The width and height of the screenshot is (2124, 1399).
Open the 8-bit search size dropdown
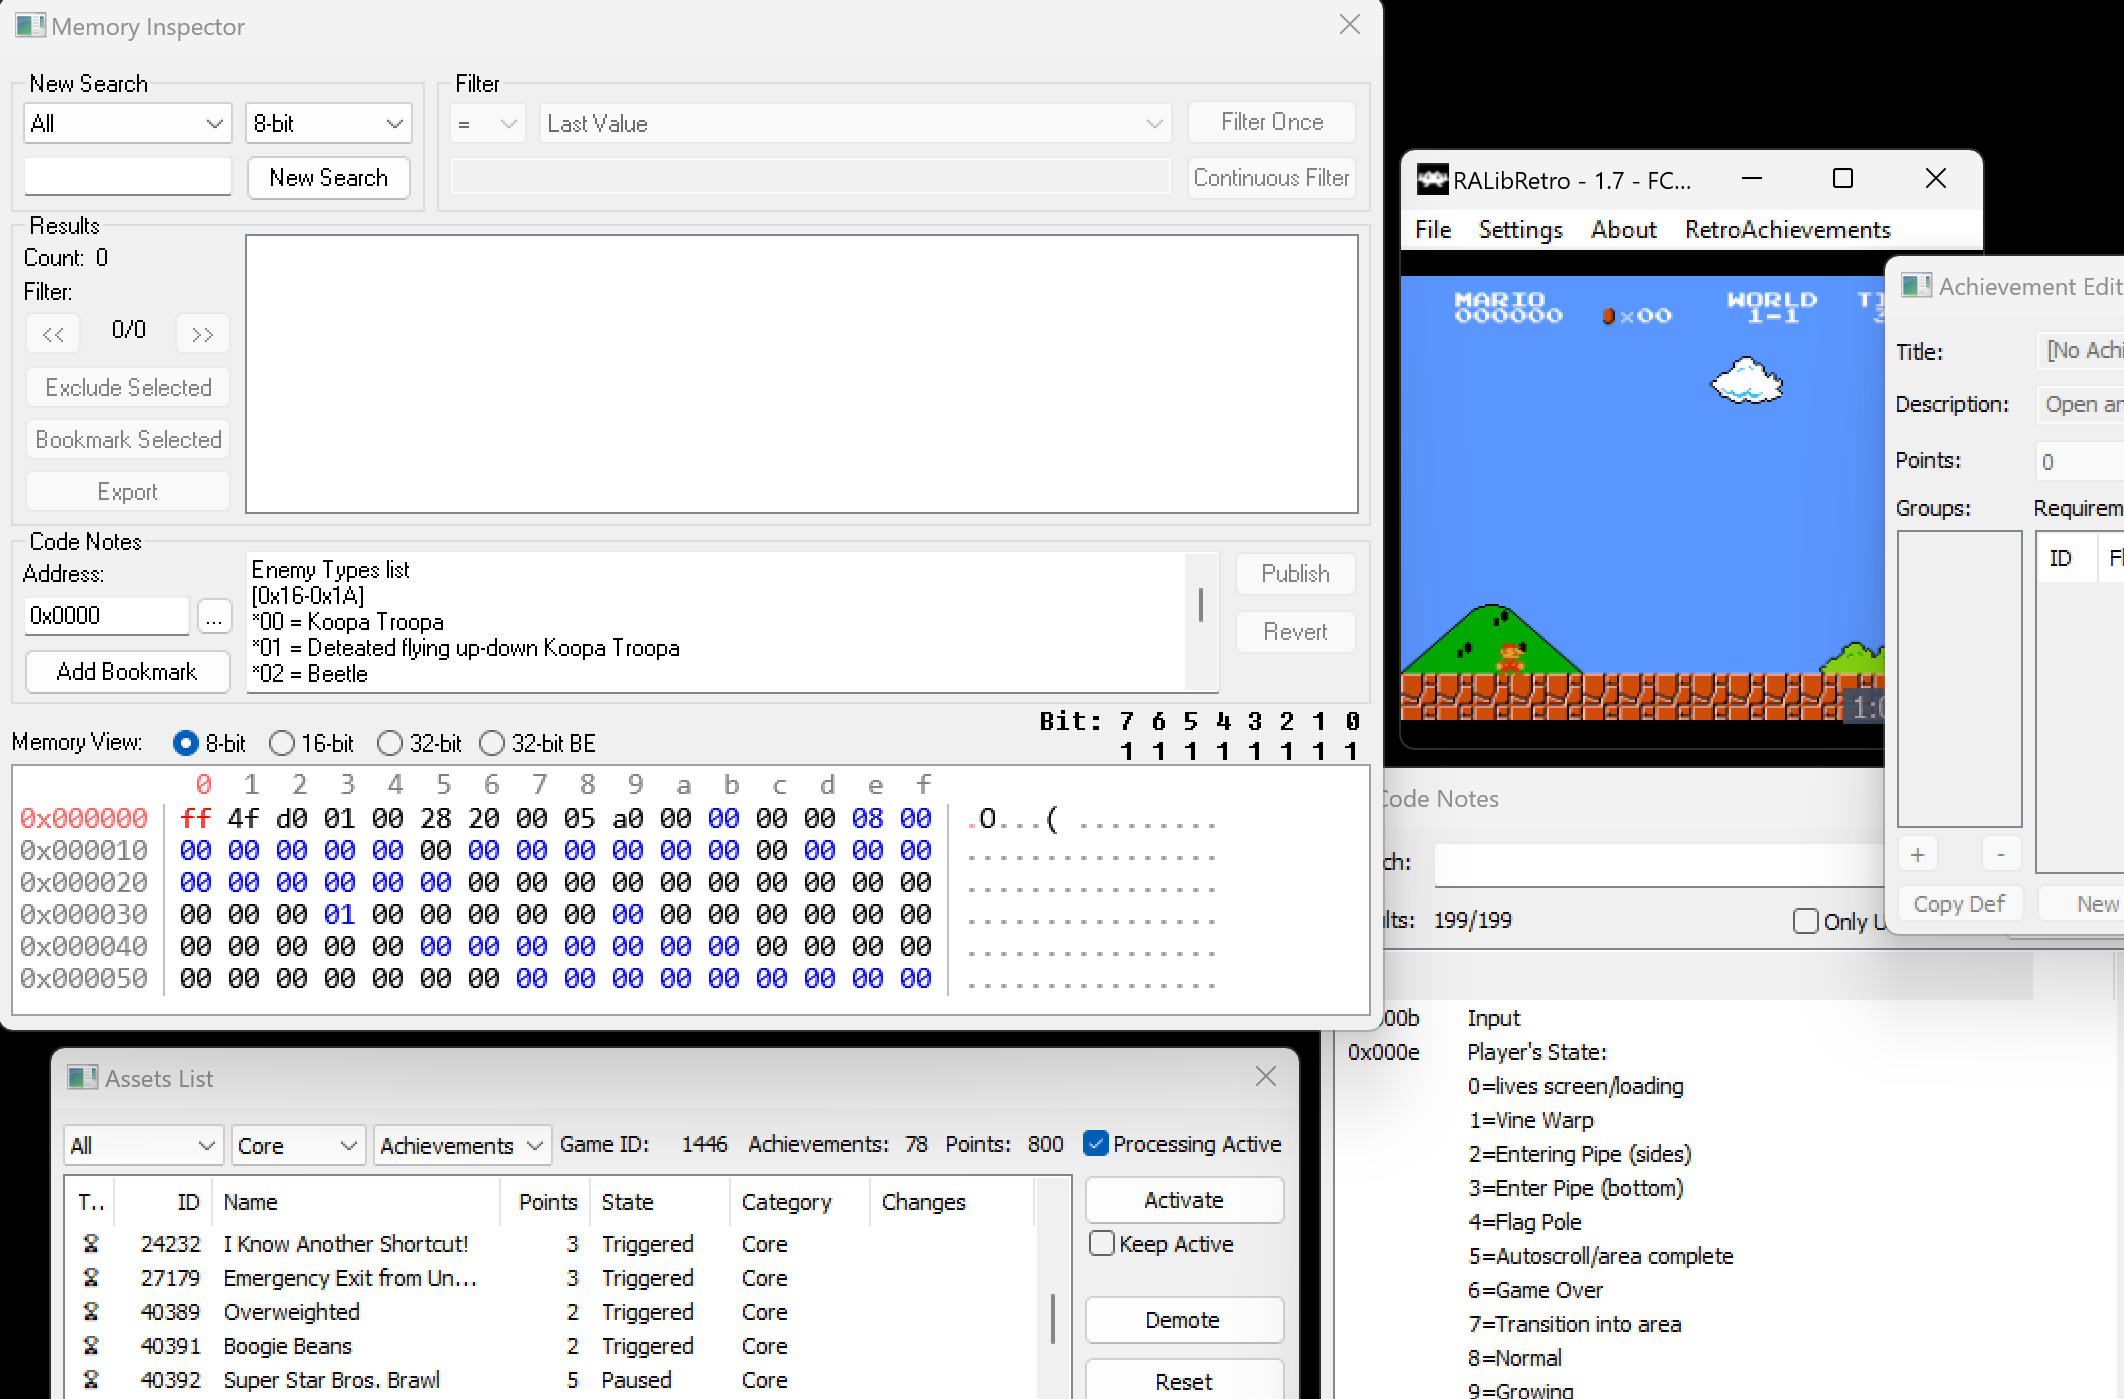328,124
